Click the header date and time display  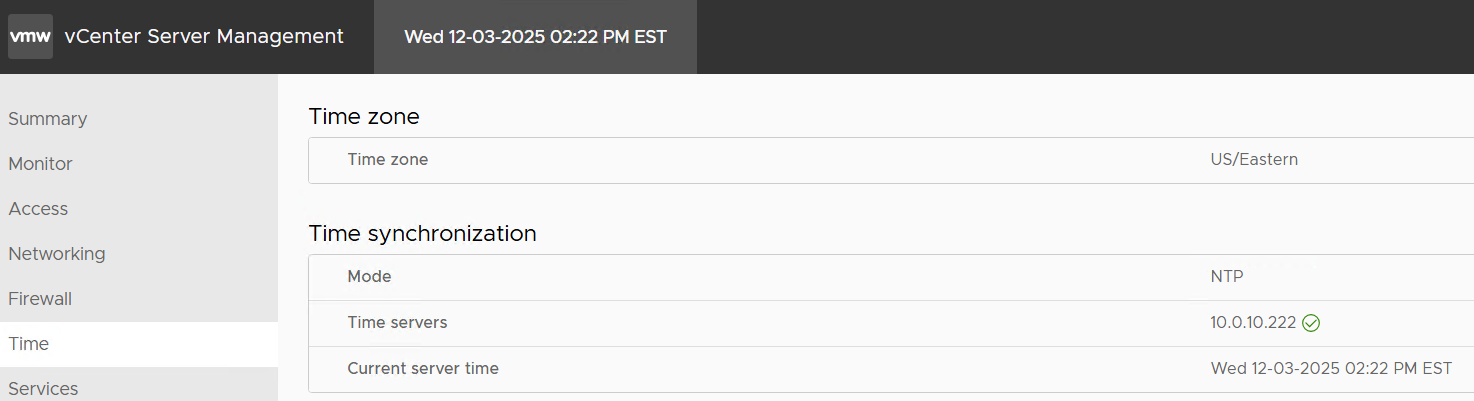[x=535, y=37]
